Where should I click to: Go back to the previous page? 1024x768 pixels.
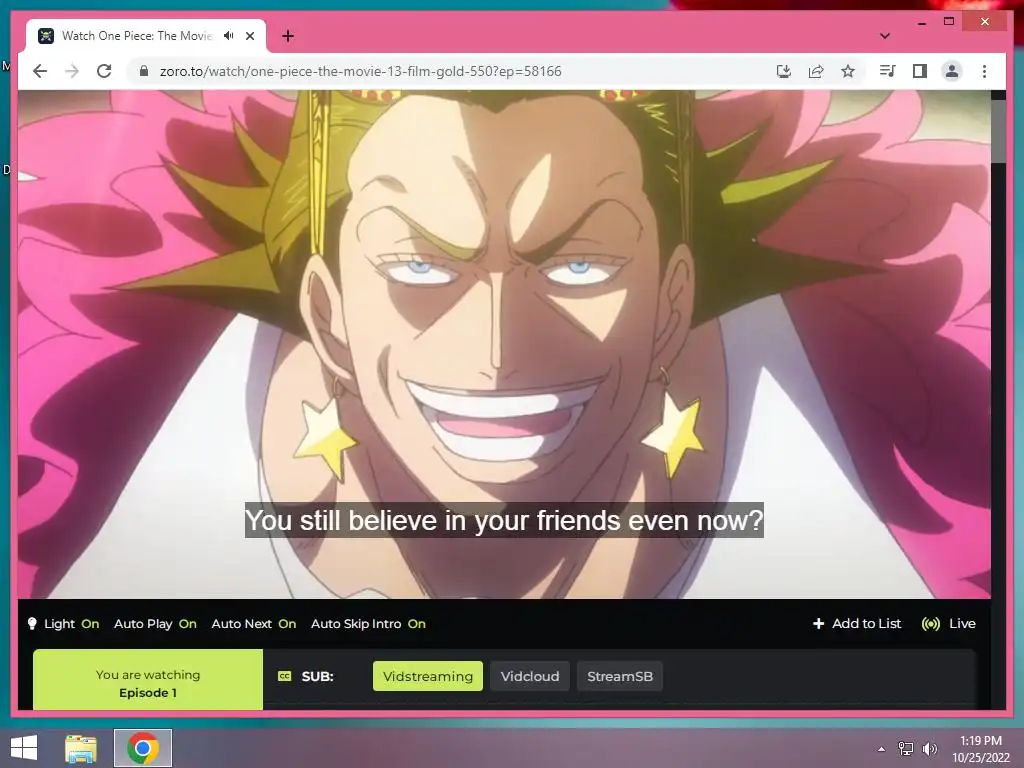[40, 71]
